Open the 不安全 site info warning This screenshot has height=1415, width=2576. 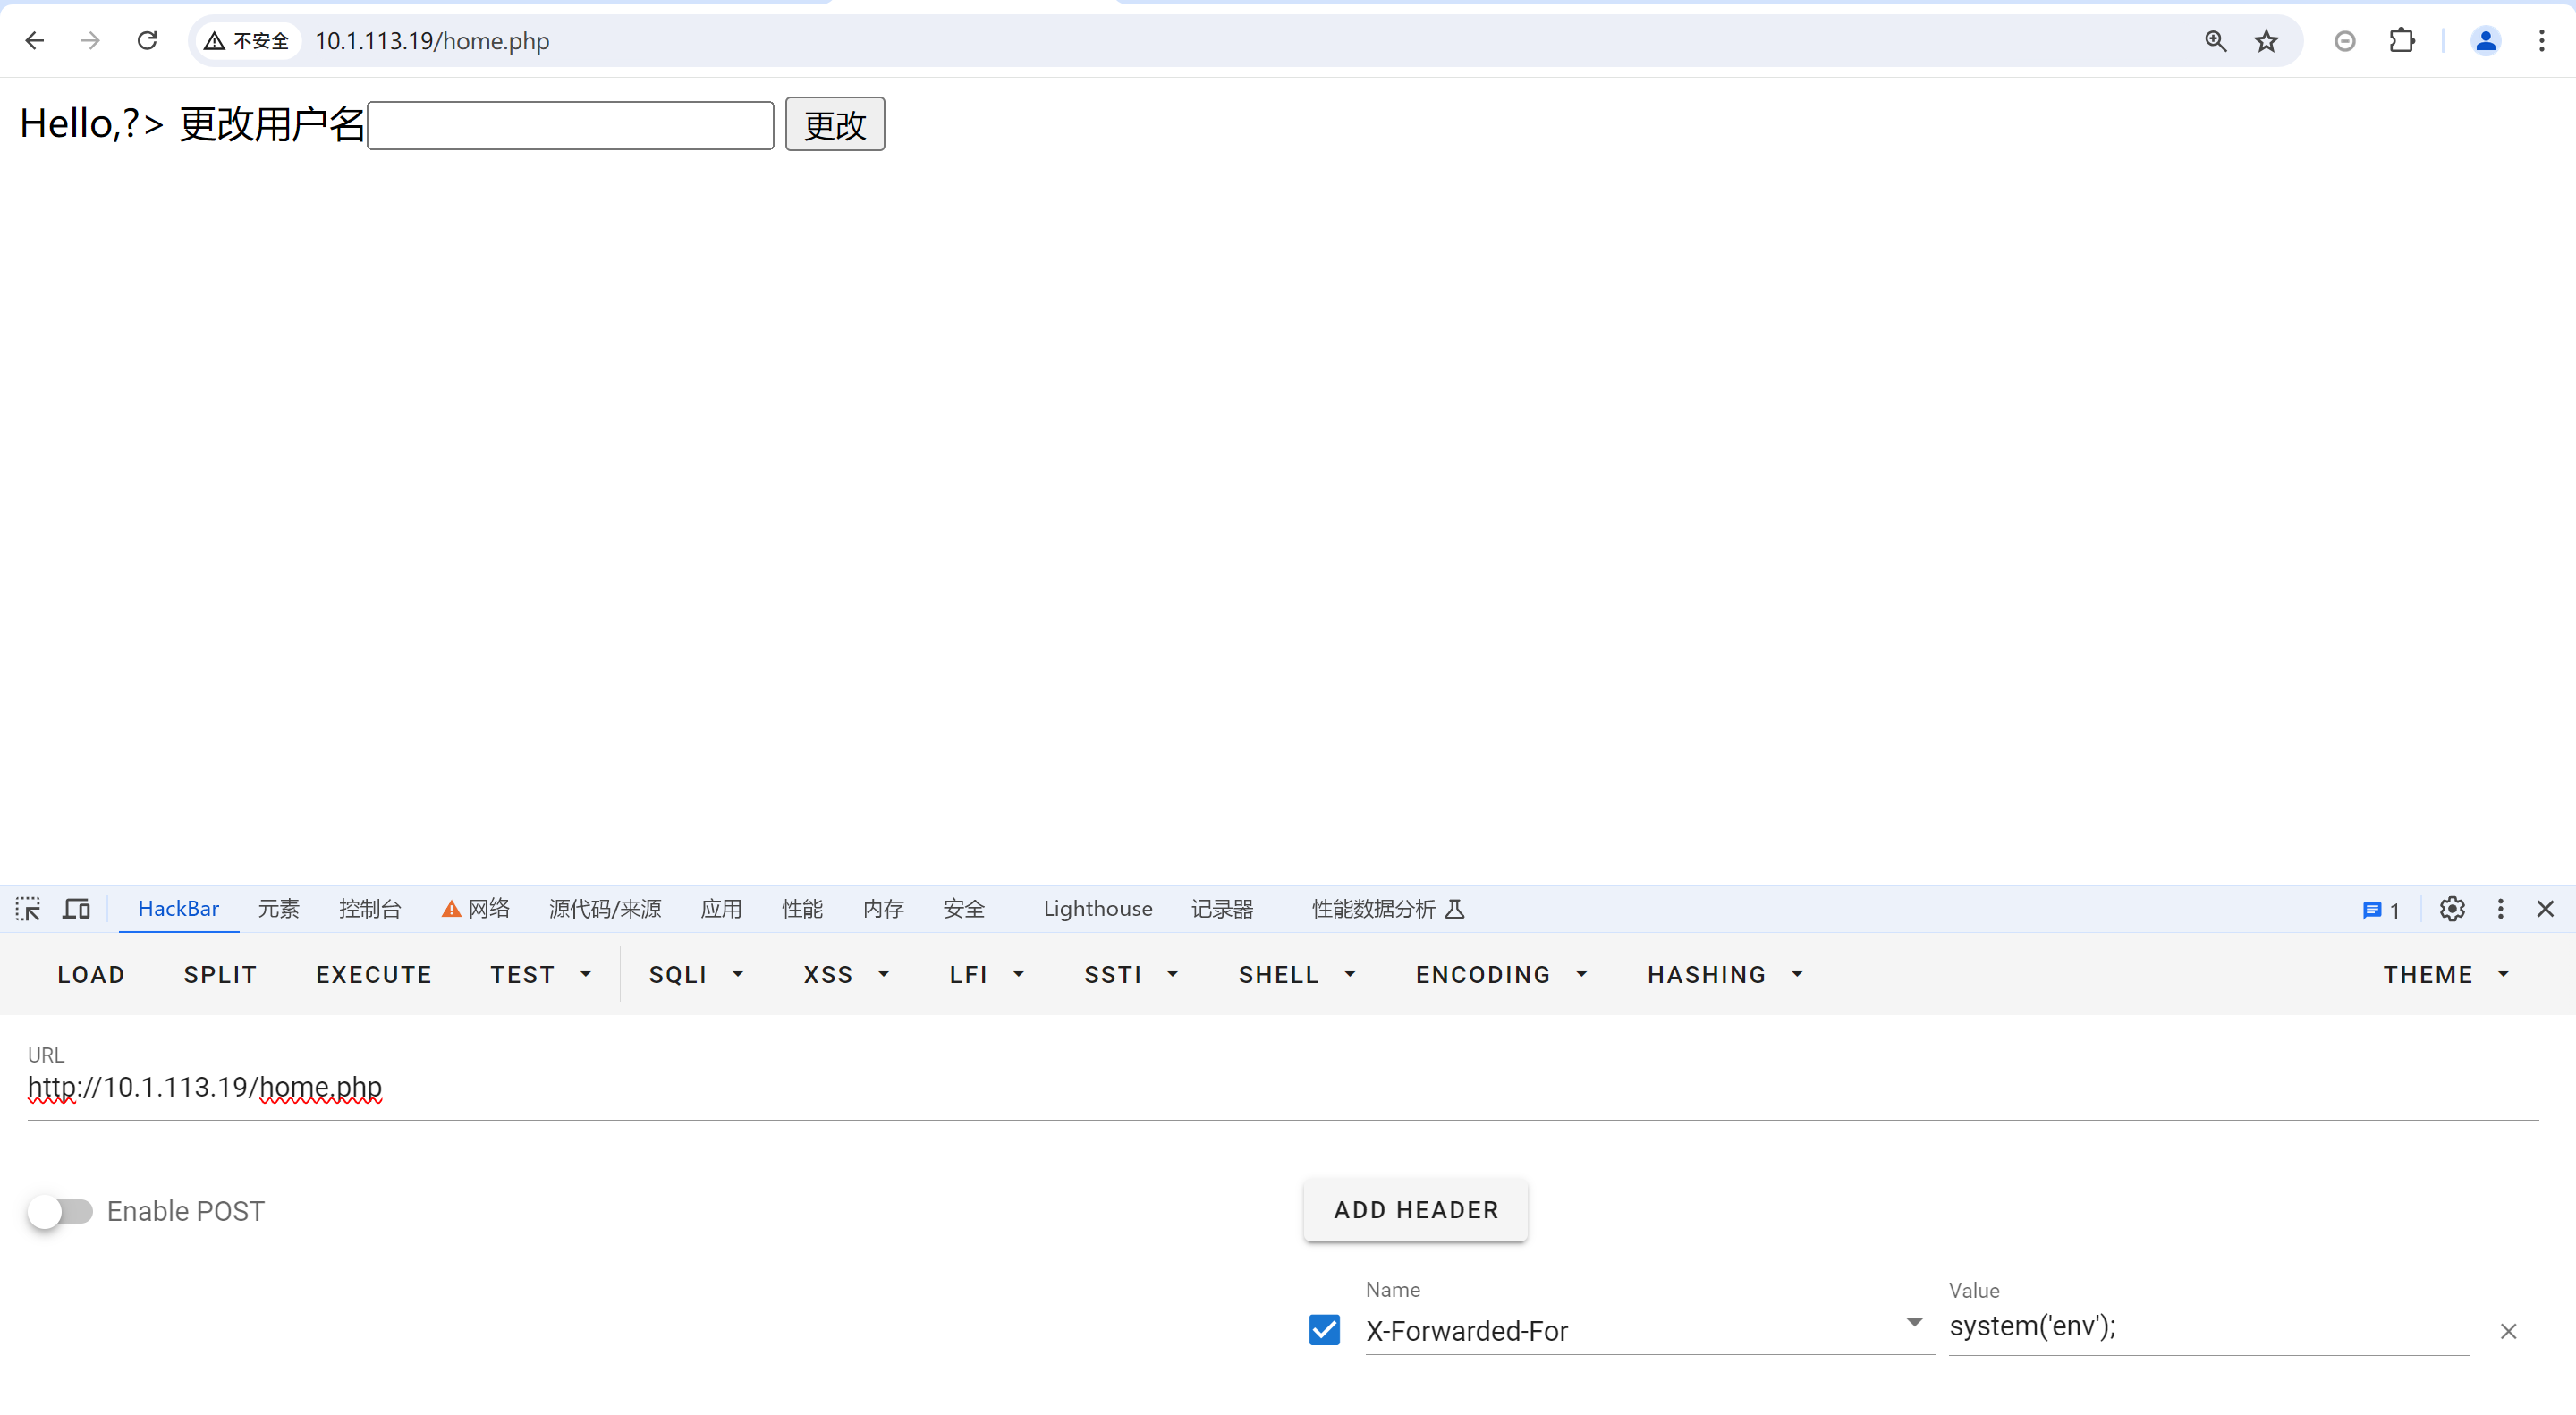point(247,41)
